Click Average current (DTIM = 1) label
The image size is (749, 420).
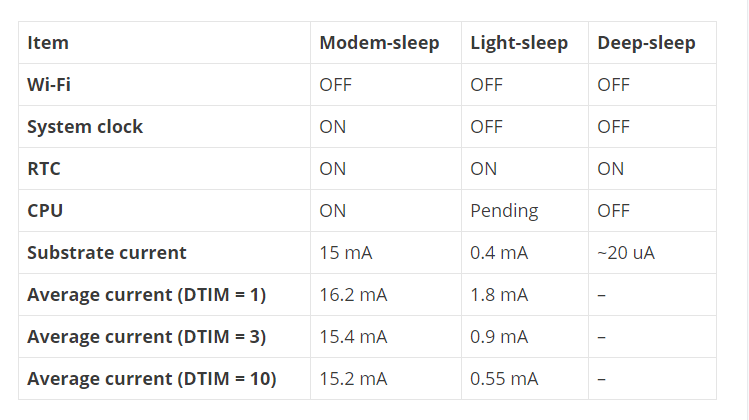coord(147,295)
